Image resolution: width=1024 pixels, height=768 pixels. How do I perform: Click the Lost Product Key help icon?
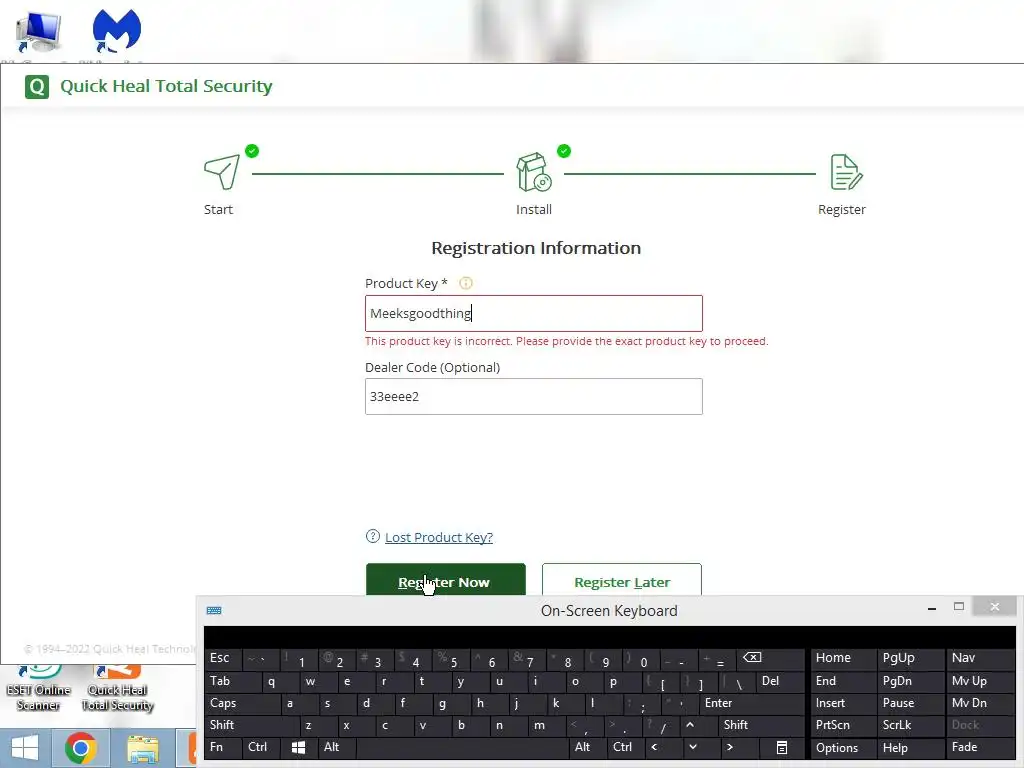point(372,536)
